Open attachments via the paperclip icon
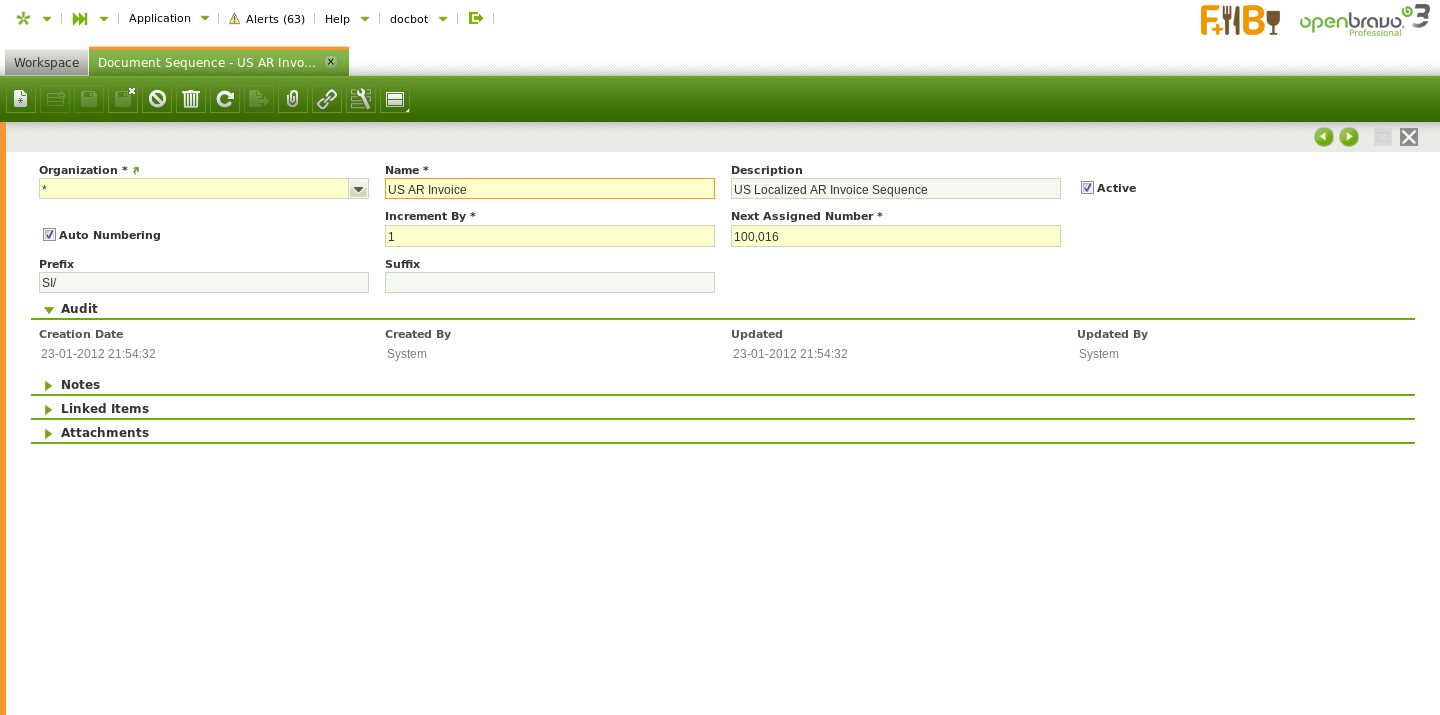Screen dimensions: 1440x715 pyautogui.click(x=293, y=99)
